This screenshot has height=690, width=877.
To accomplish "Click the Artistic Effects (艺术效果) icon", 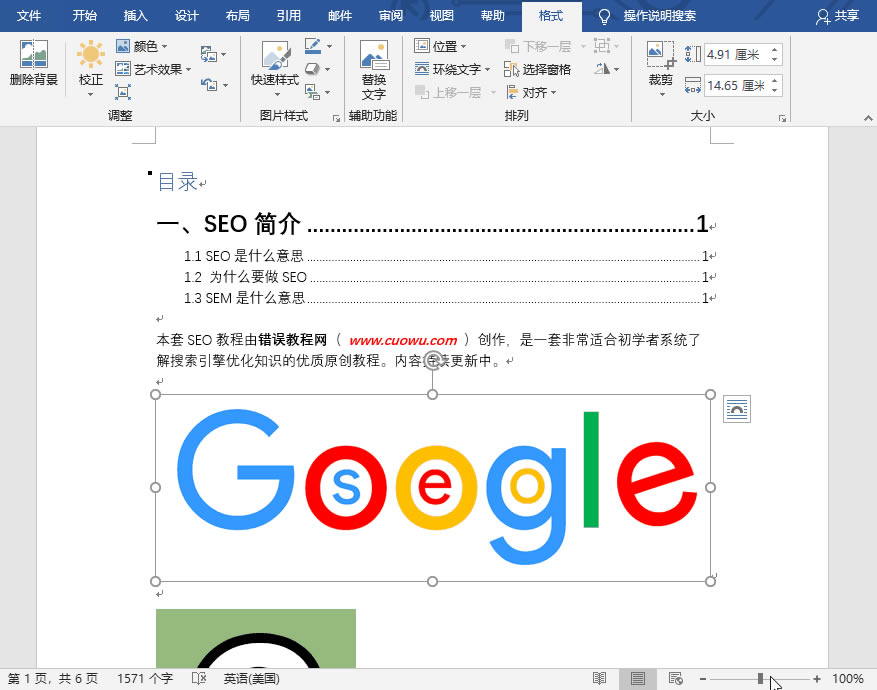I will [x=122, y=69].
